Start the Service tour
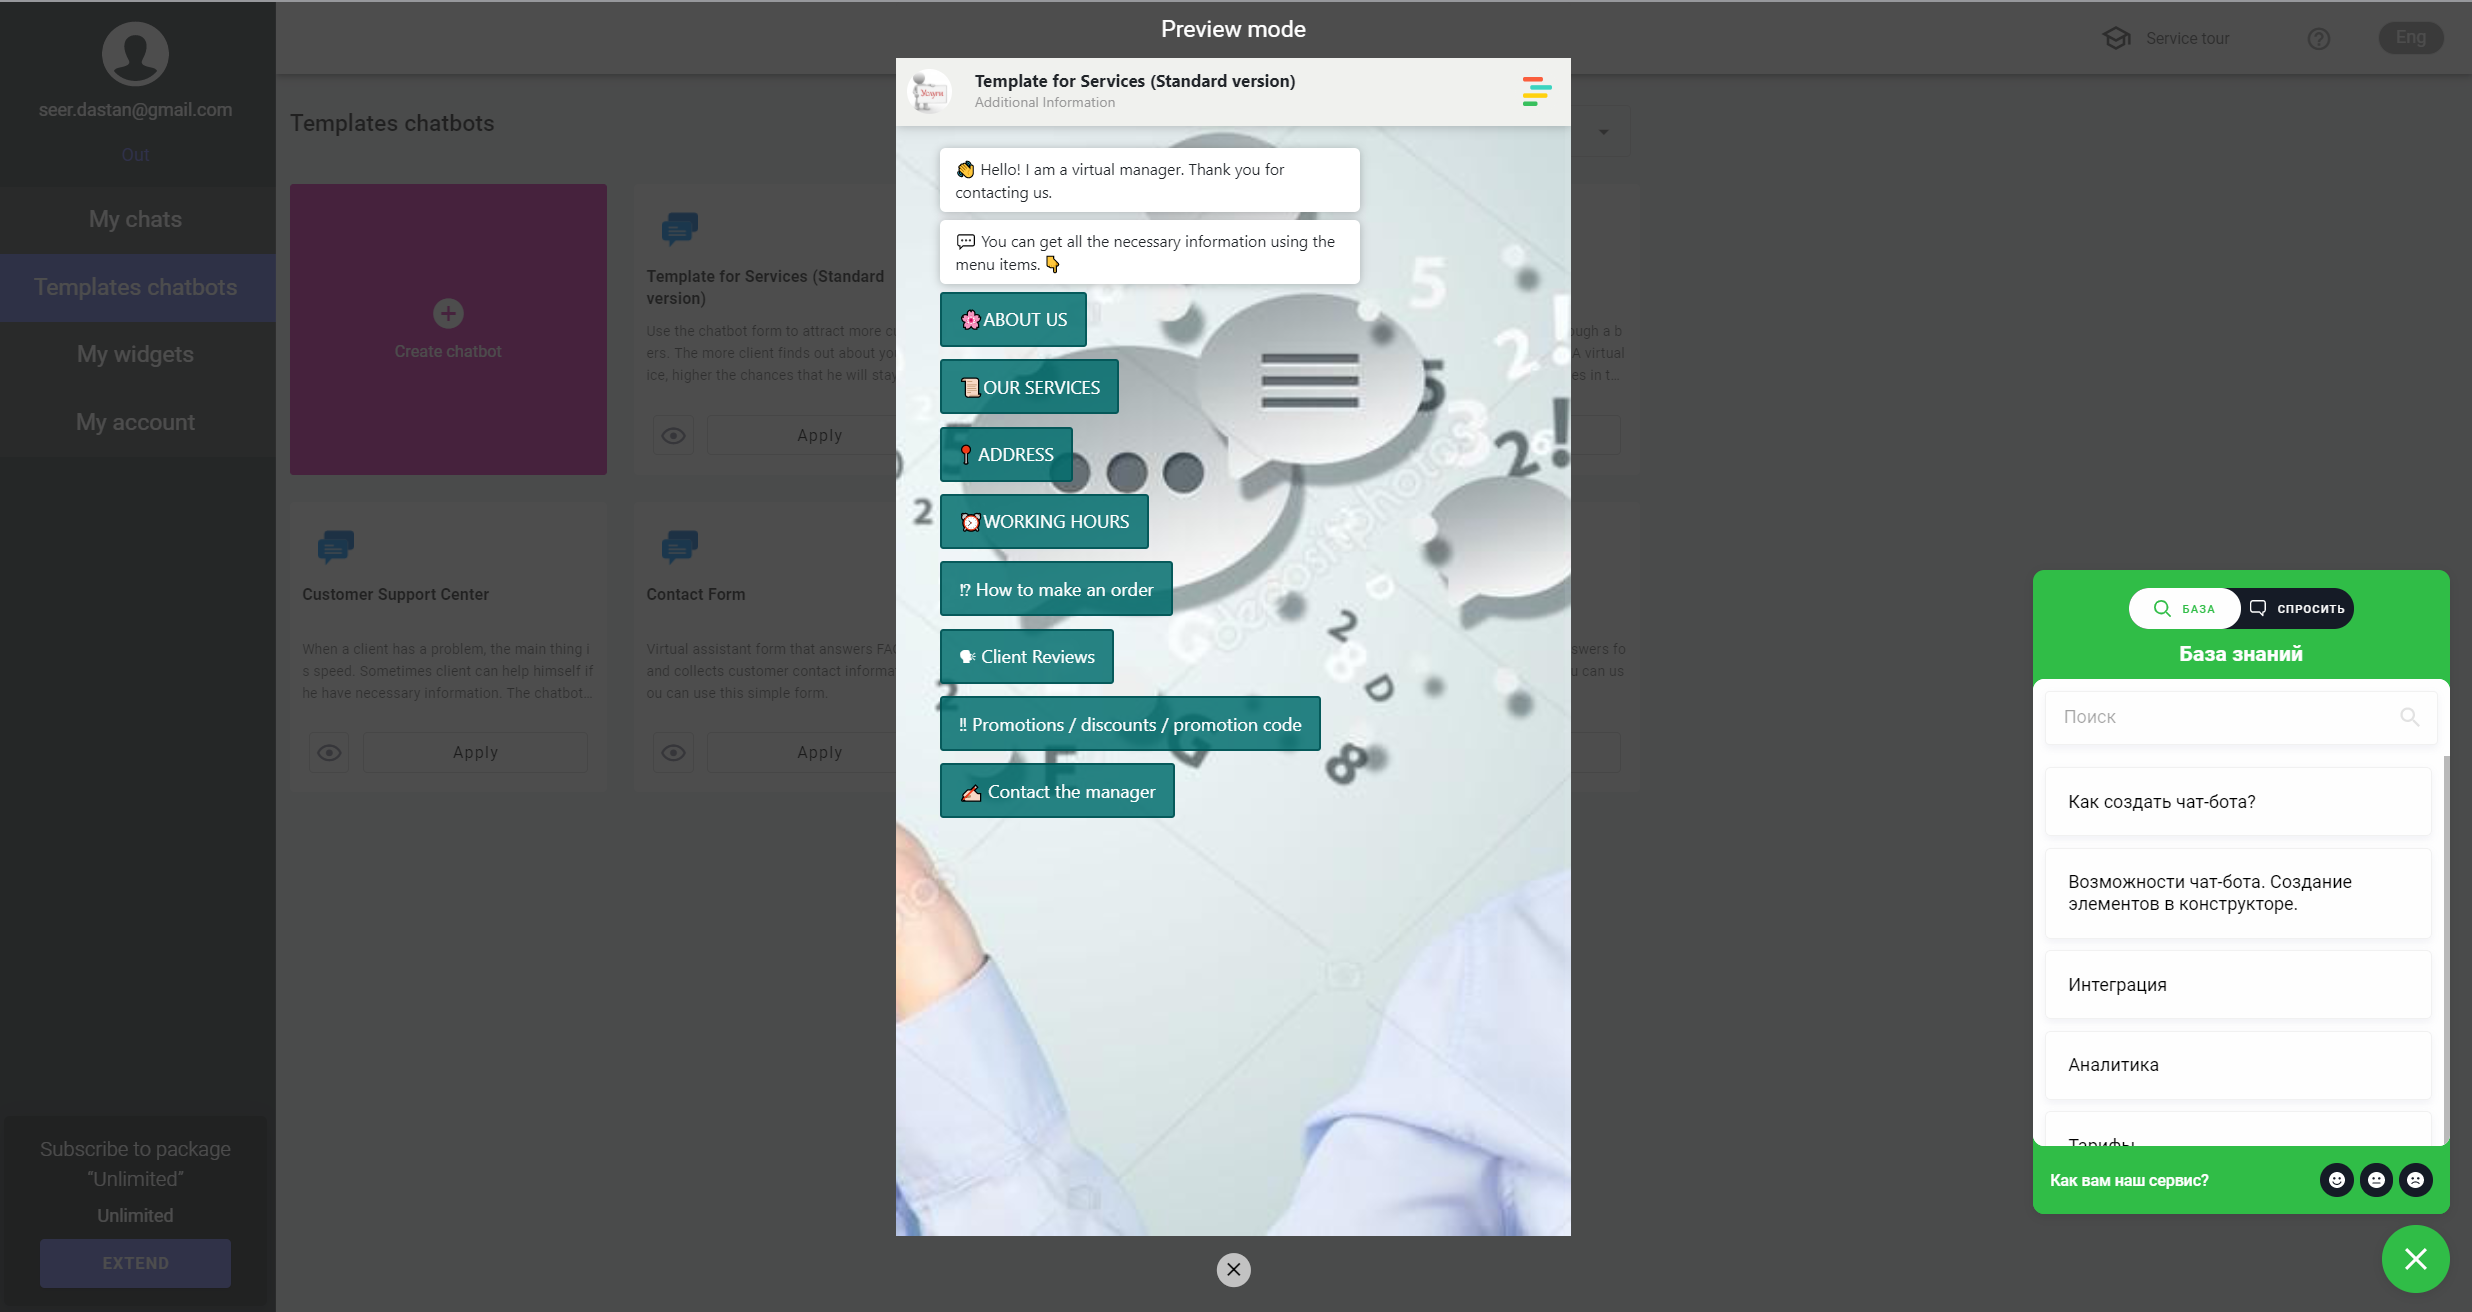Screen dimensions: 2472x1312 tap(2187, 38)
